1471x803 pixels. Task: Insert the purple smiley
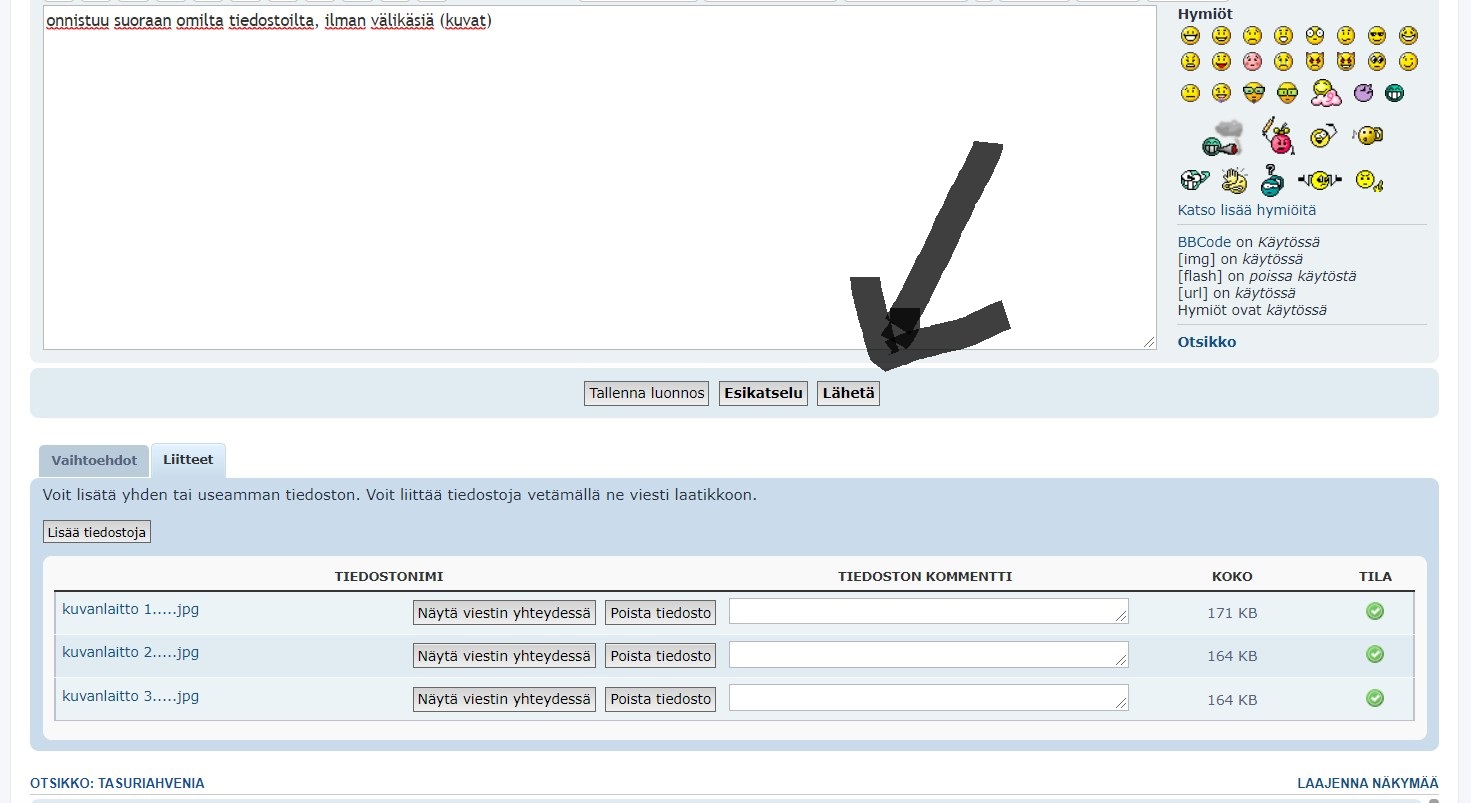point(1363,93)
